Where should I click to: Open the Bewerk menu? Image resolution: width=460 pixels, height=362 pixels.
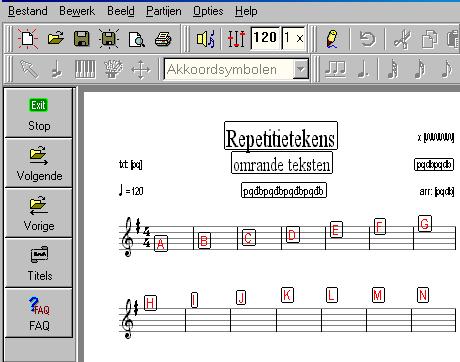click(x=77, y=11)
